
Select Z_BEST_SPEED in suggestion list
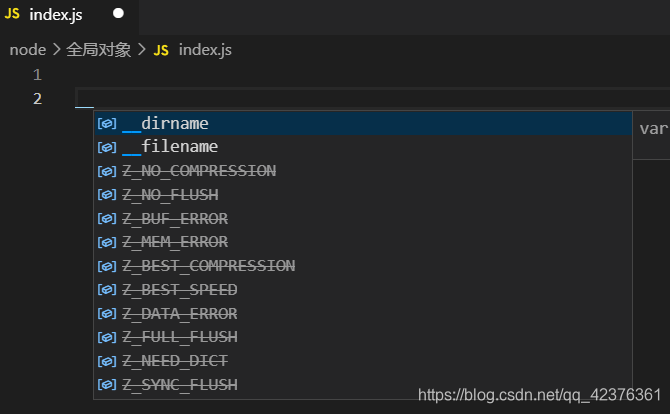tap(363, 290)
